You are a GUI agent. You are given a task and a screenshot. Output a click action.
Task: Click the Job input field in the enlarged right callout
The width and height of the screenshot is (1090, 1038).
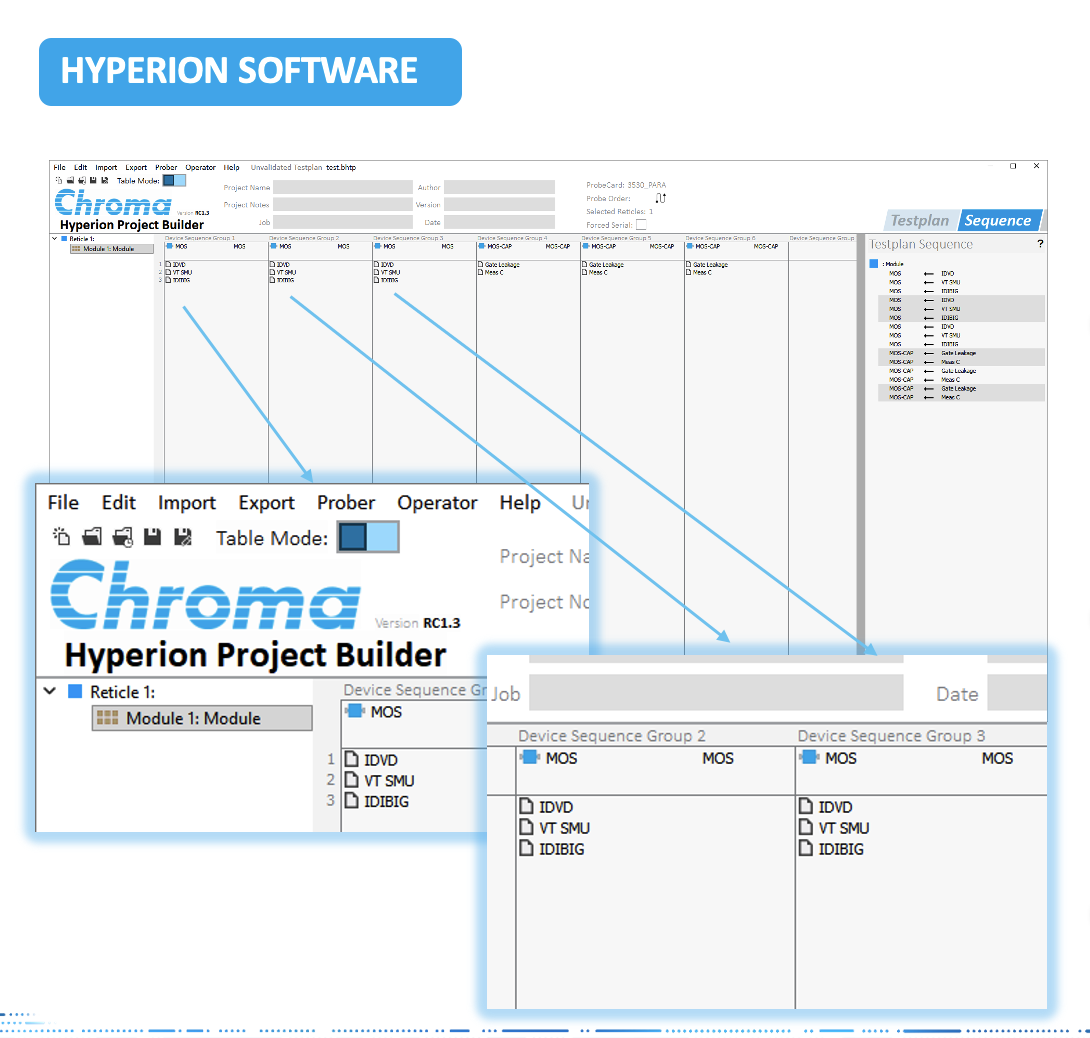pos(716,692)
